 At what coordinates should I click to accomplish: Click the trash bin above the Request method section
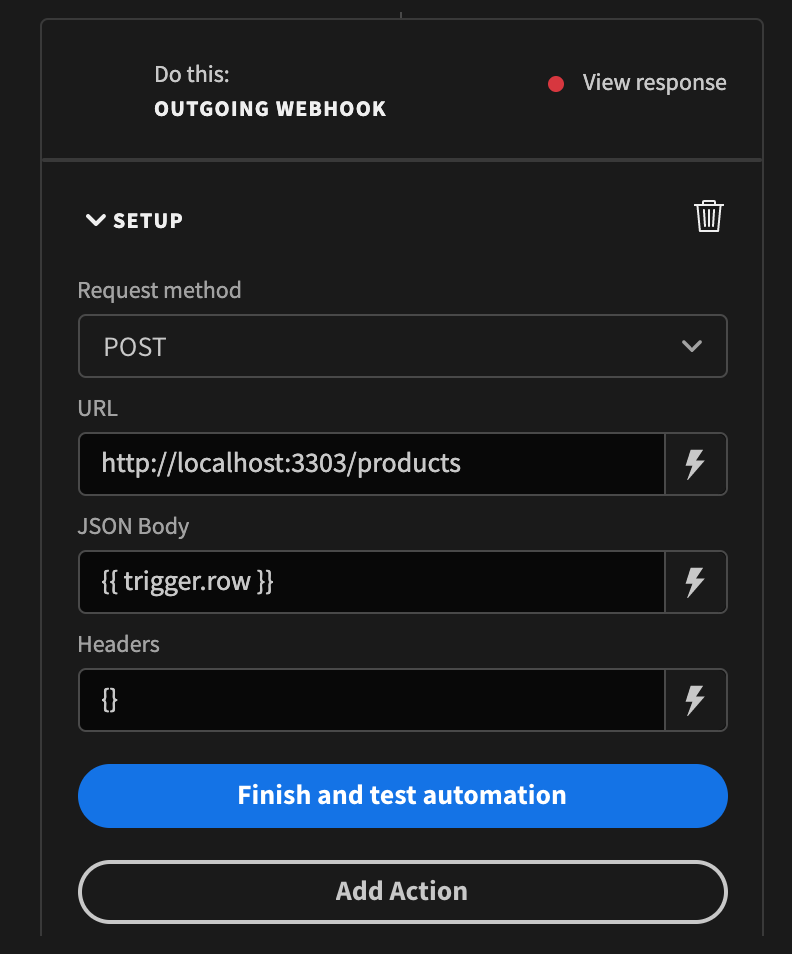click(709, 216)
